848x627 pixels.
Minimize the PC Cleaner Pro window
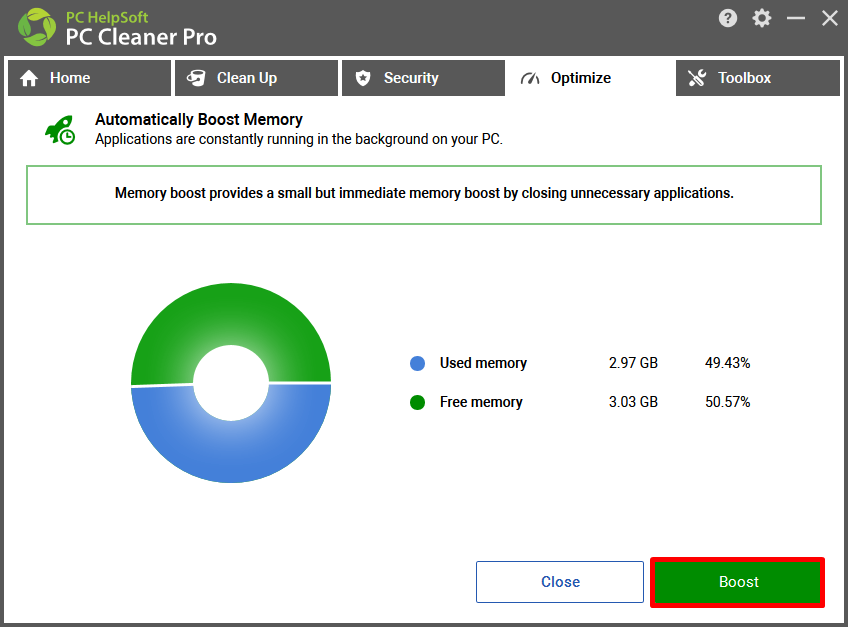pos(796,18)
